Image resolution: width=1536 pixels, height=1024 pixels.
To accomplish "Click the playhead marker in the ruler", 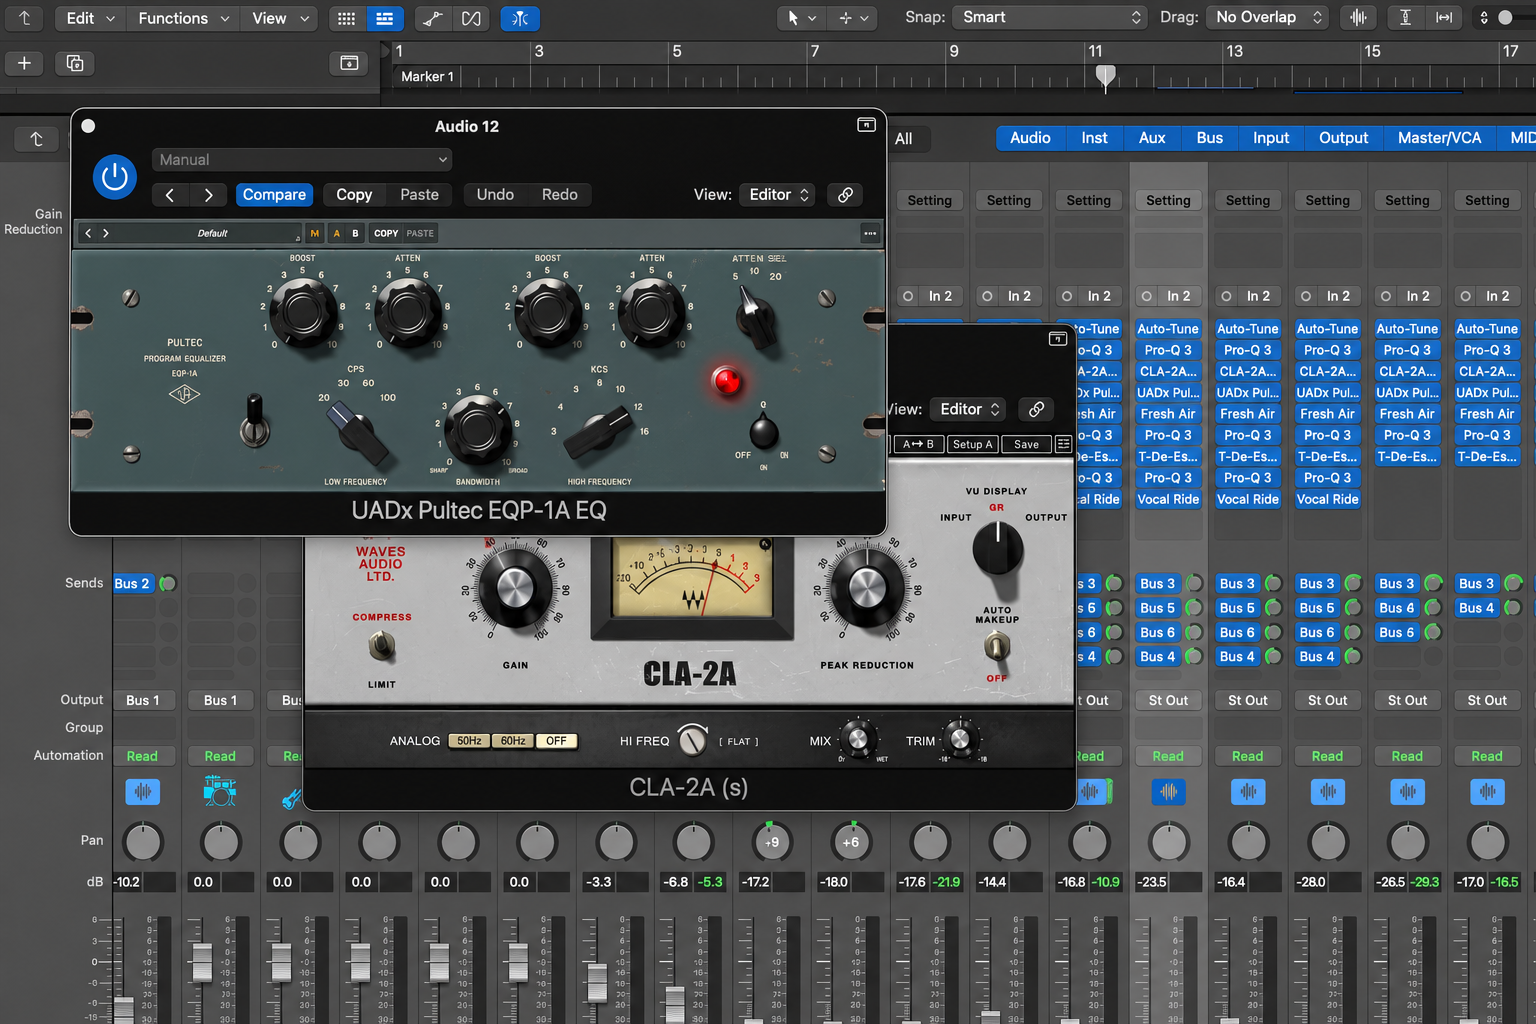I will click(1105, 76).
